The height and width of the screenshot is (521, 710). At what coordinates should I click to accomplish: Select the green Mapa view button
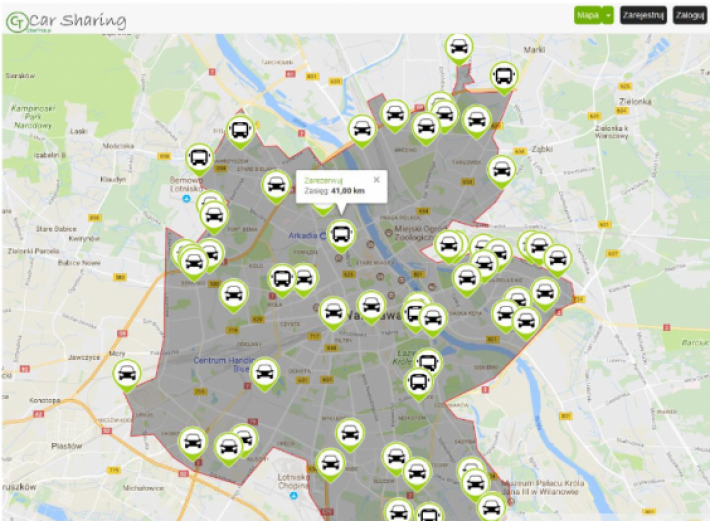point(588,15)
